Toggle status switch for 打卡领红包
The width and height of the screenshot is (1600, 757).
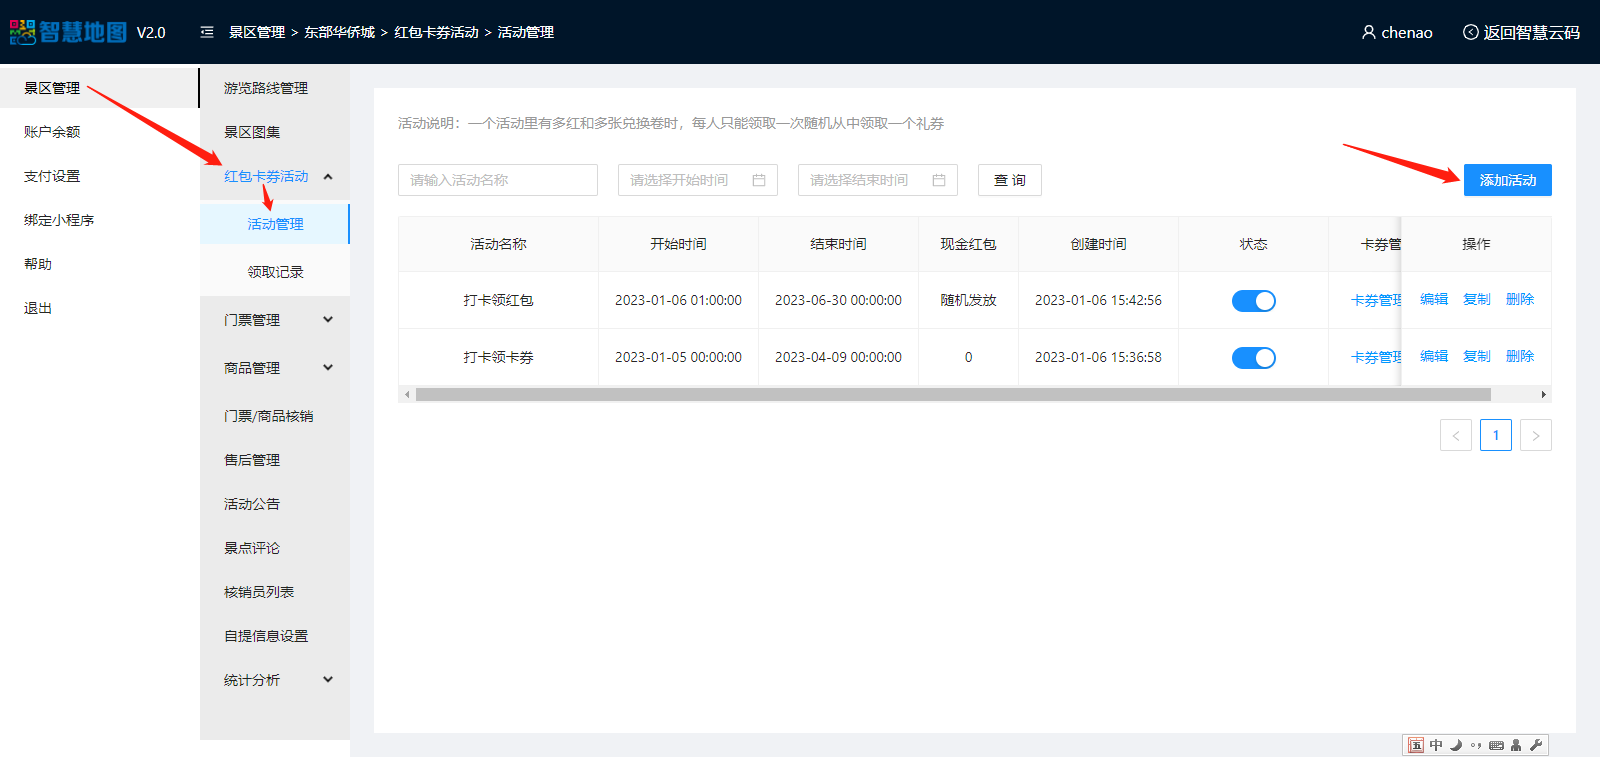click(x=1253, y=301)
